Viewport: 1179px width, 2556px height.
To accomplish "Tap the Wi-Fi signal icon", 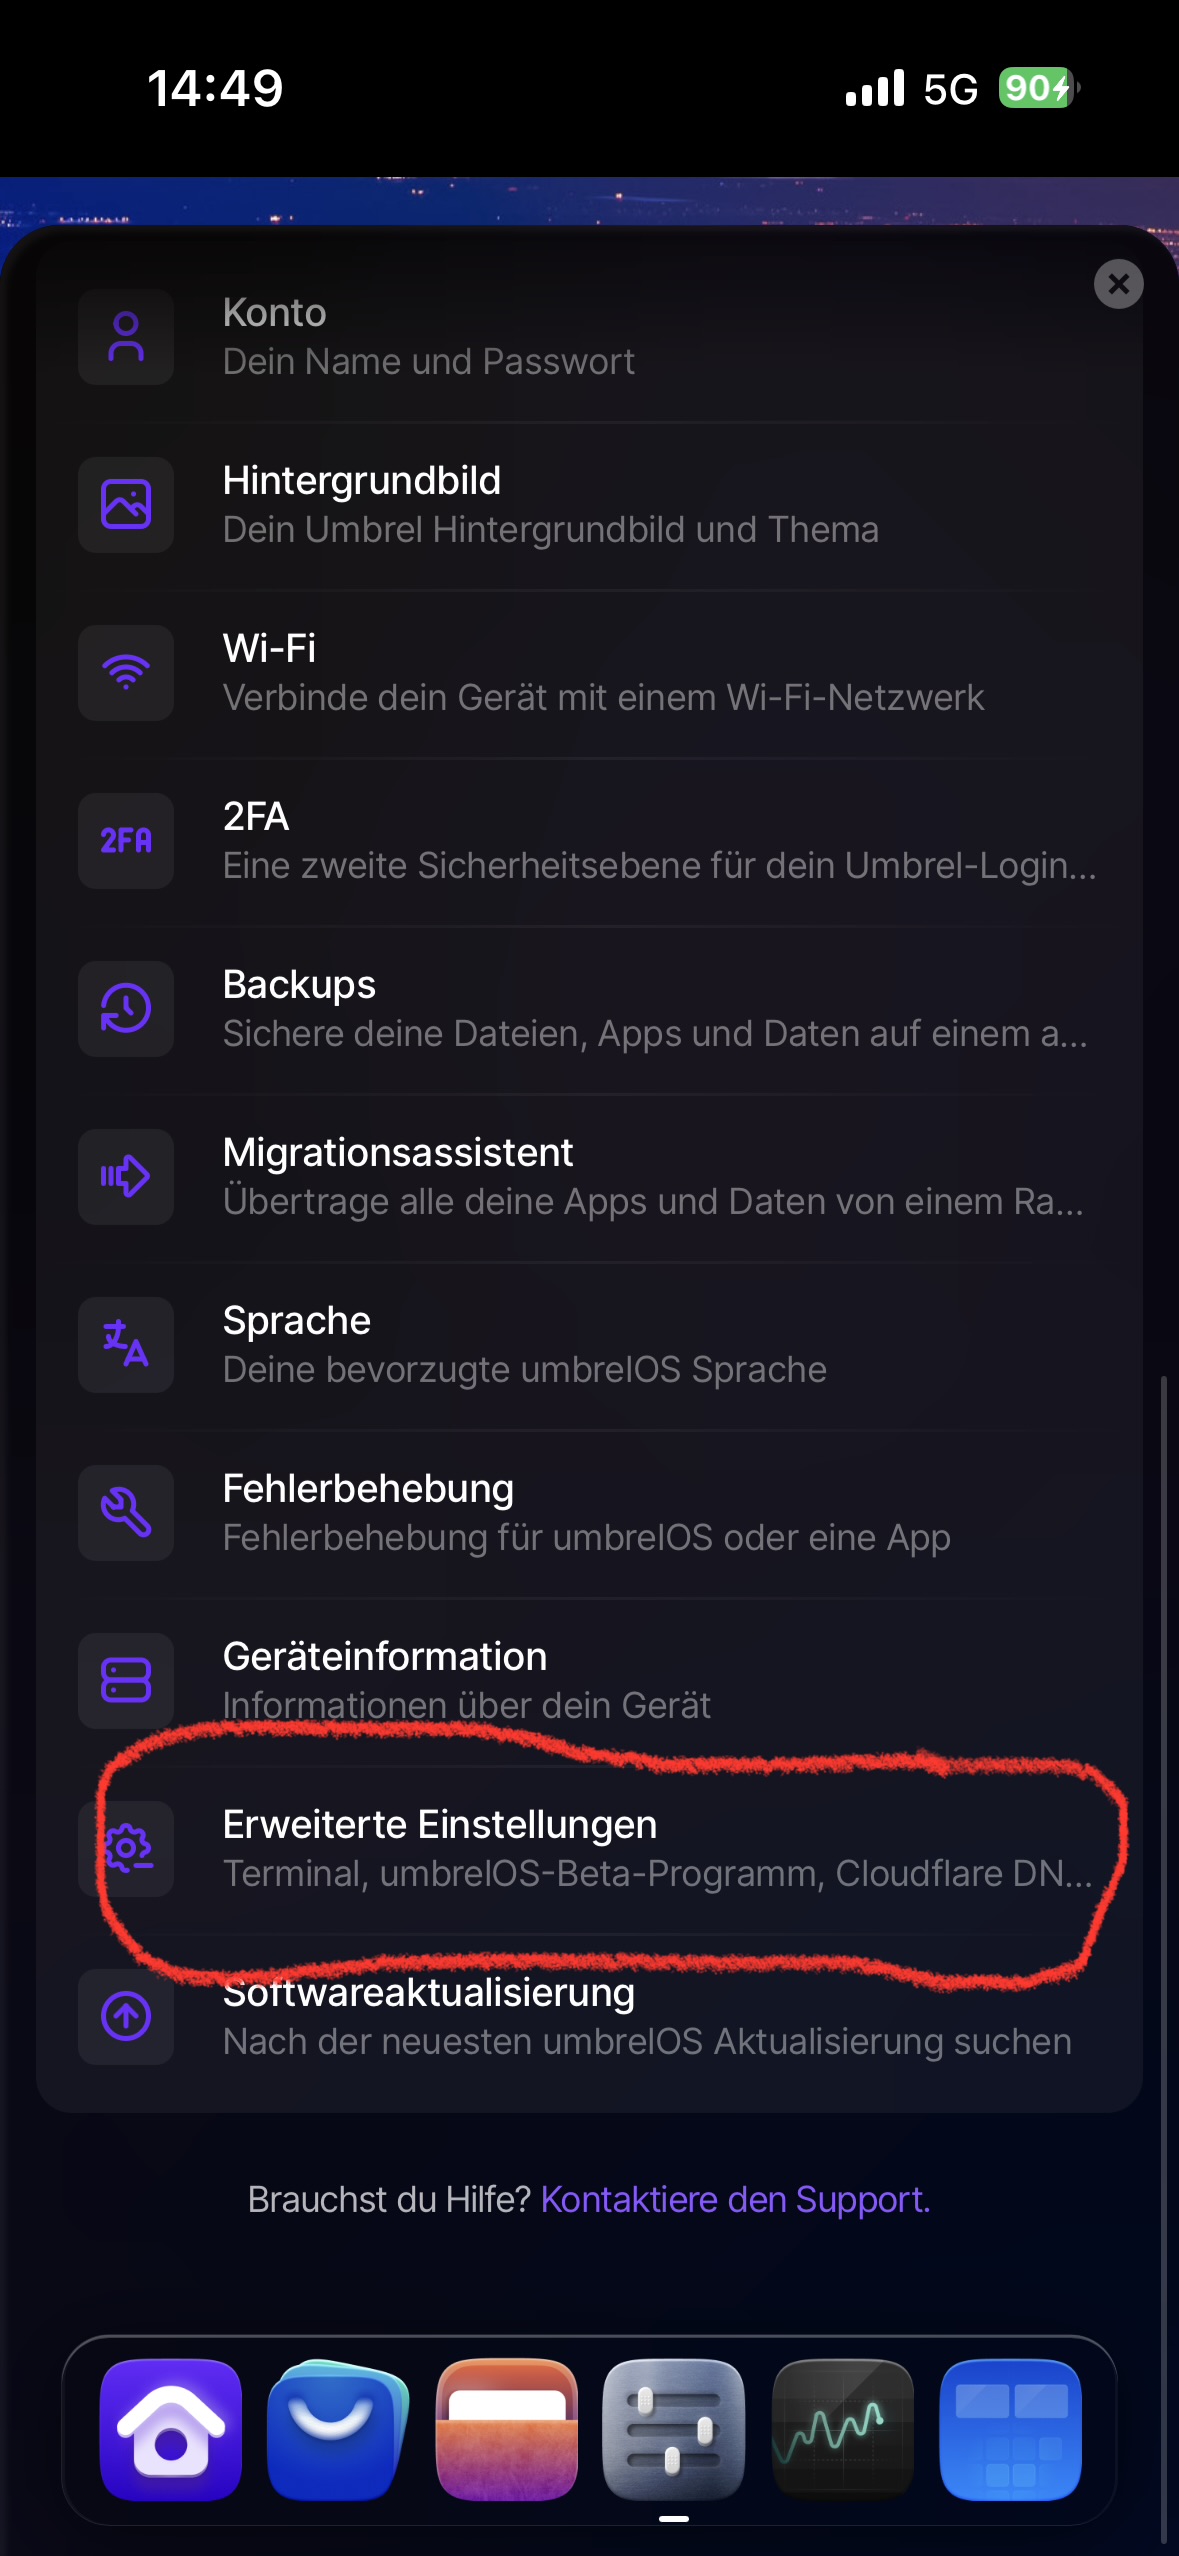I will tap(126, 673).
